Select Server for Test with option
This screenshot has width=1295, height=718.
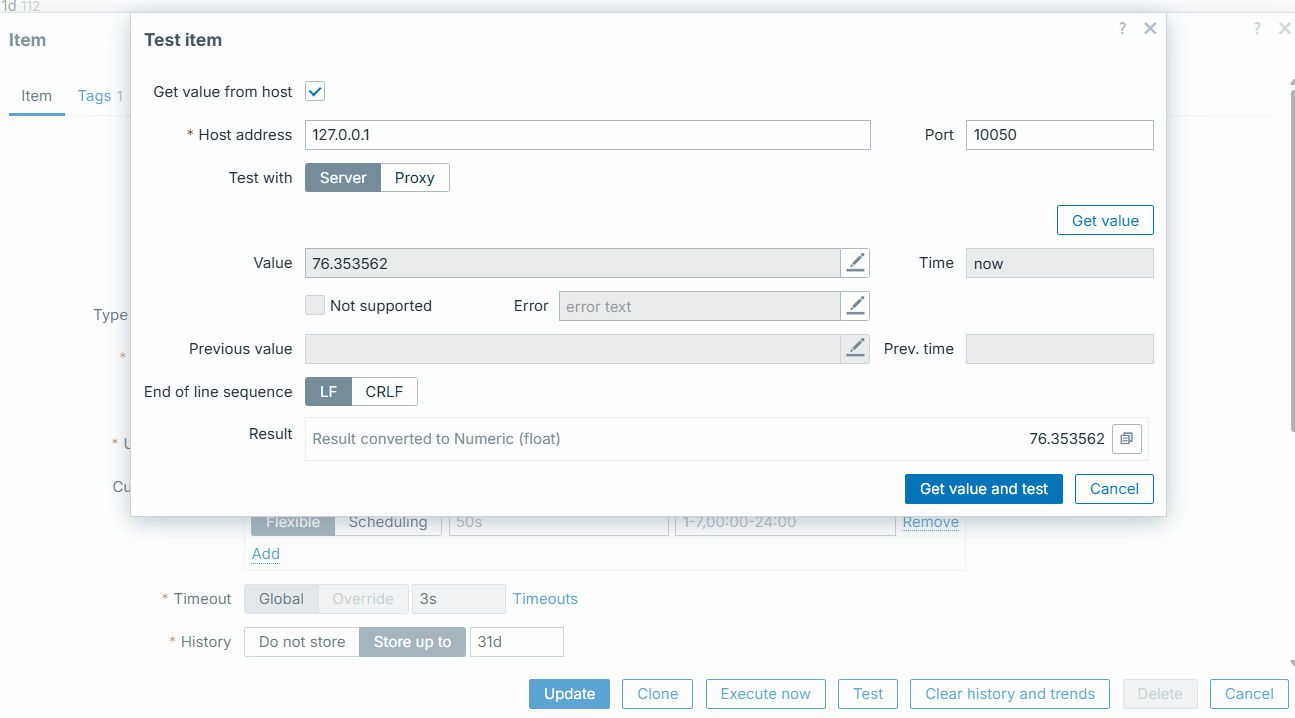pyautogui.click(x=343, y=178)
